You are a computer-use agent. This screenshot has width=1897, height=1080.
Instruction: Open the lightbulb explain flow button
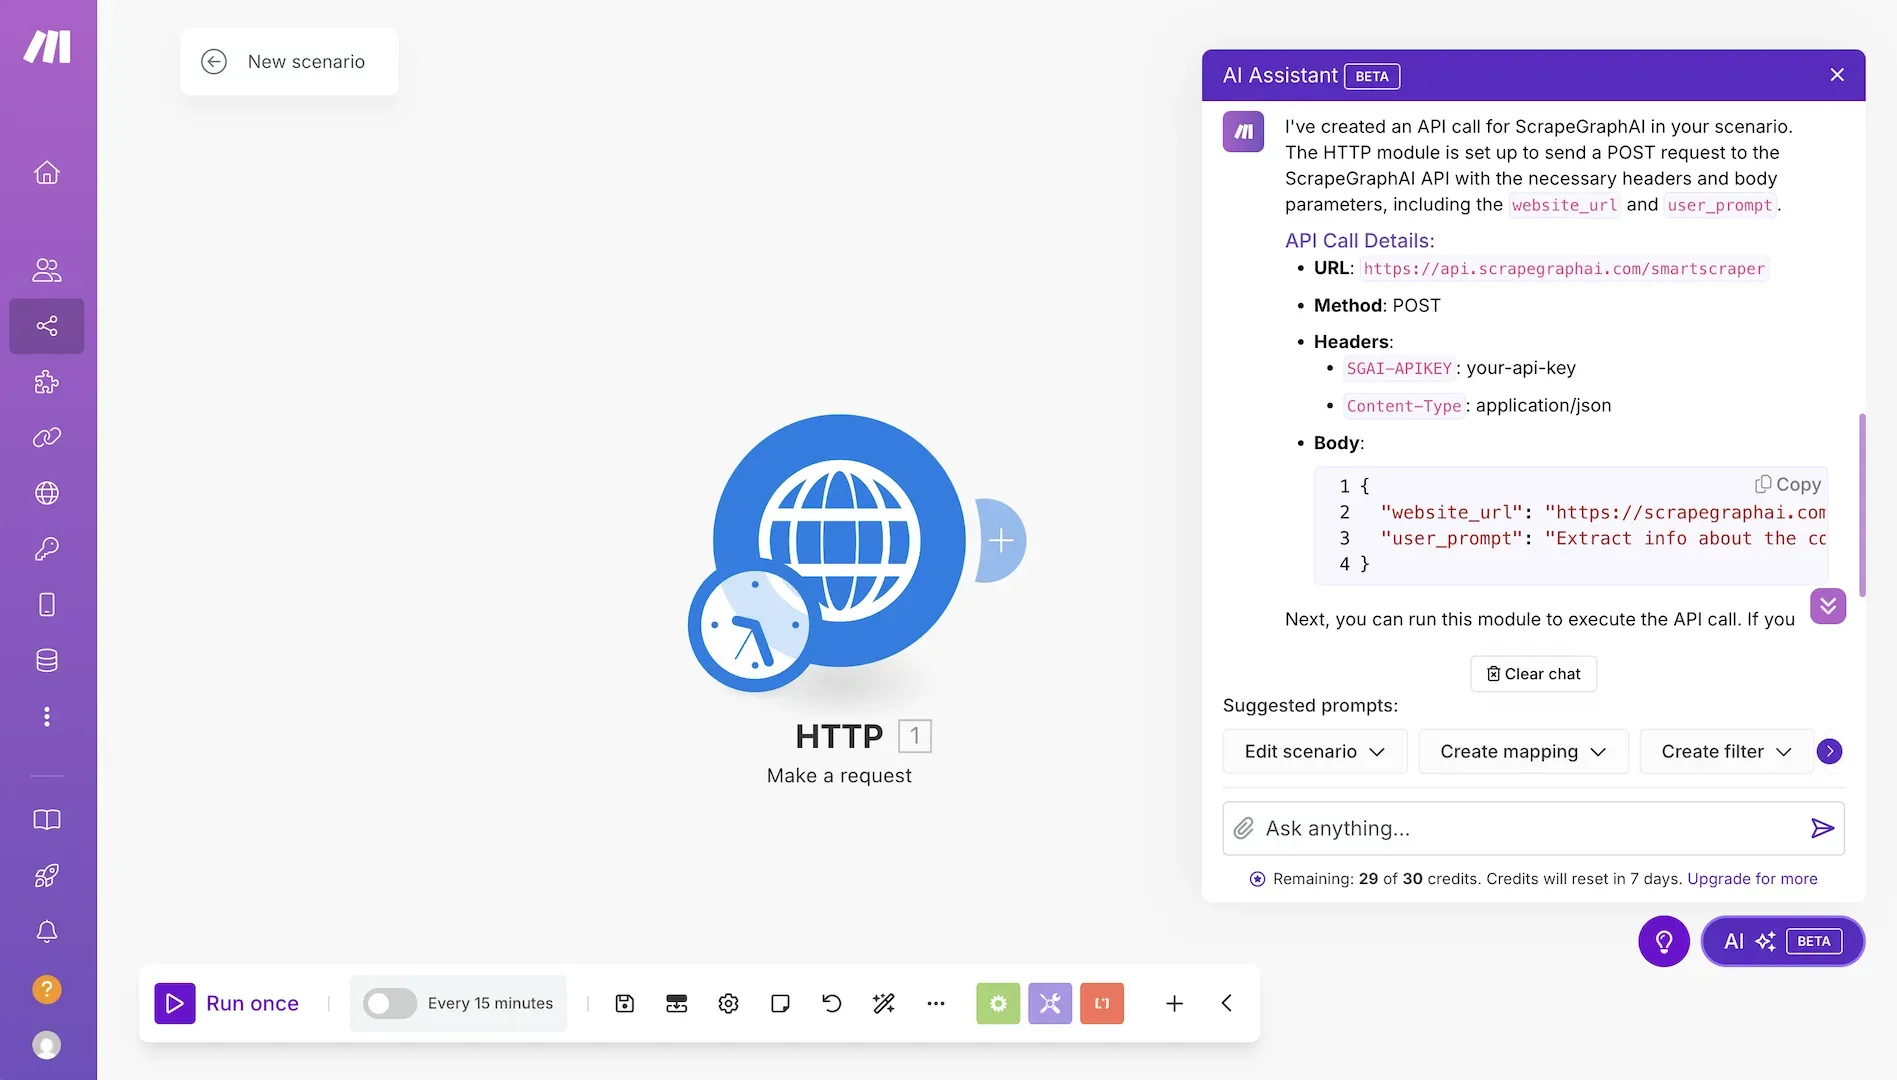click(x=1664, y=941)
